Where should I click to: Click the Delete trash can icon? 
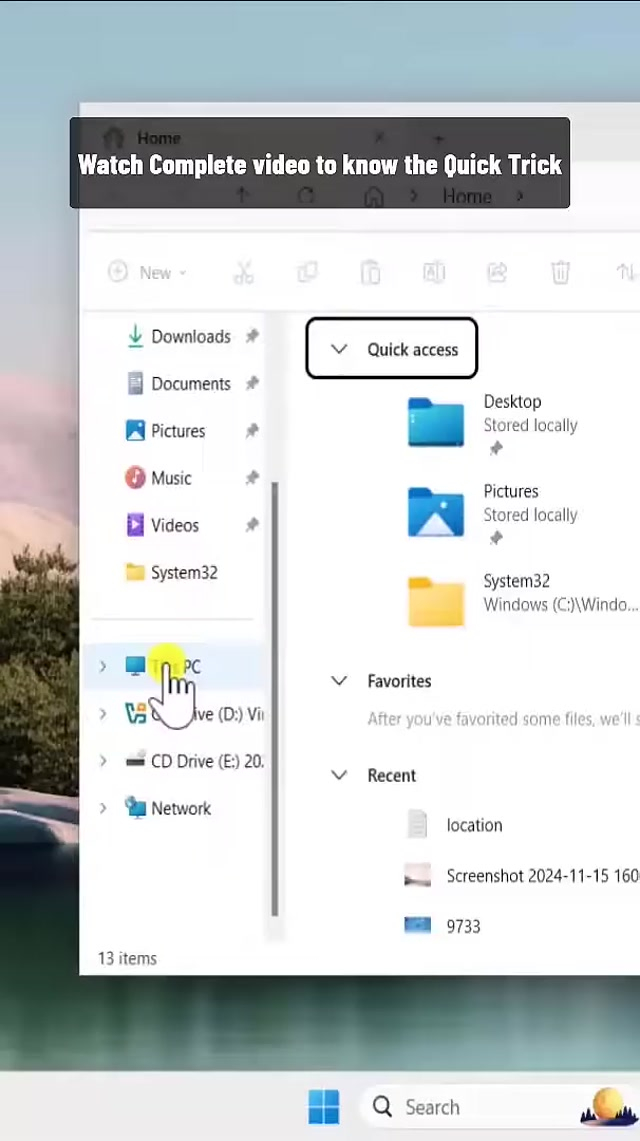(561, 272)
